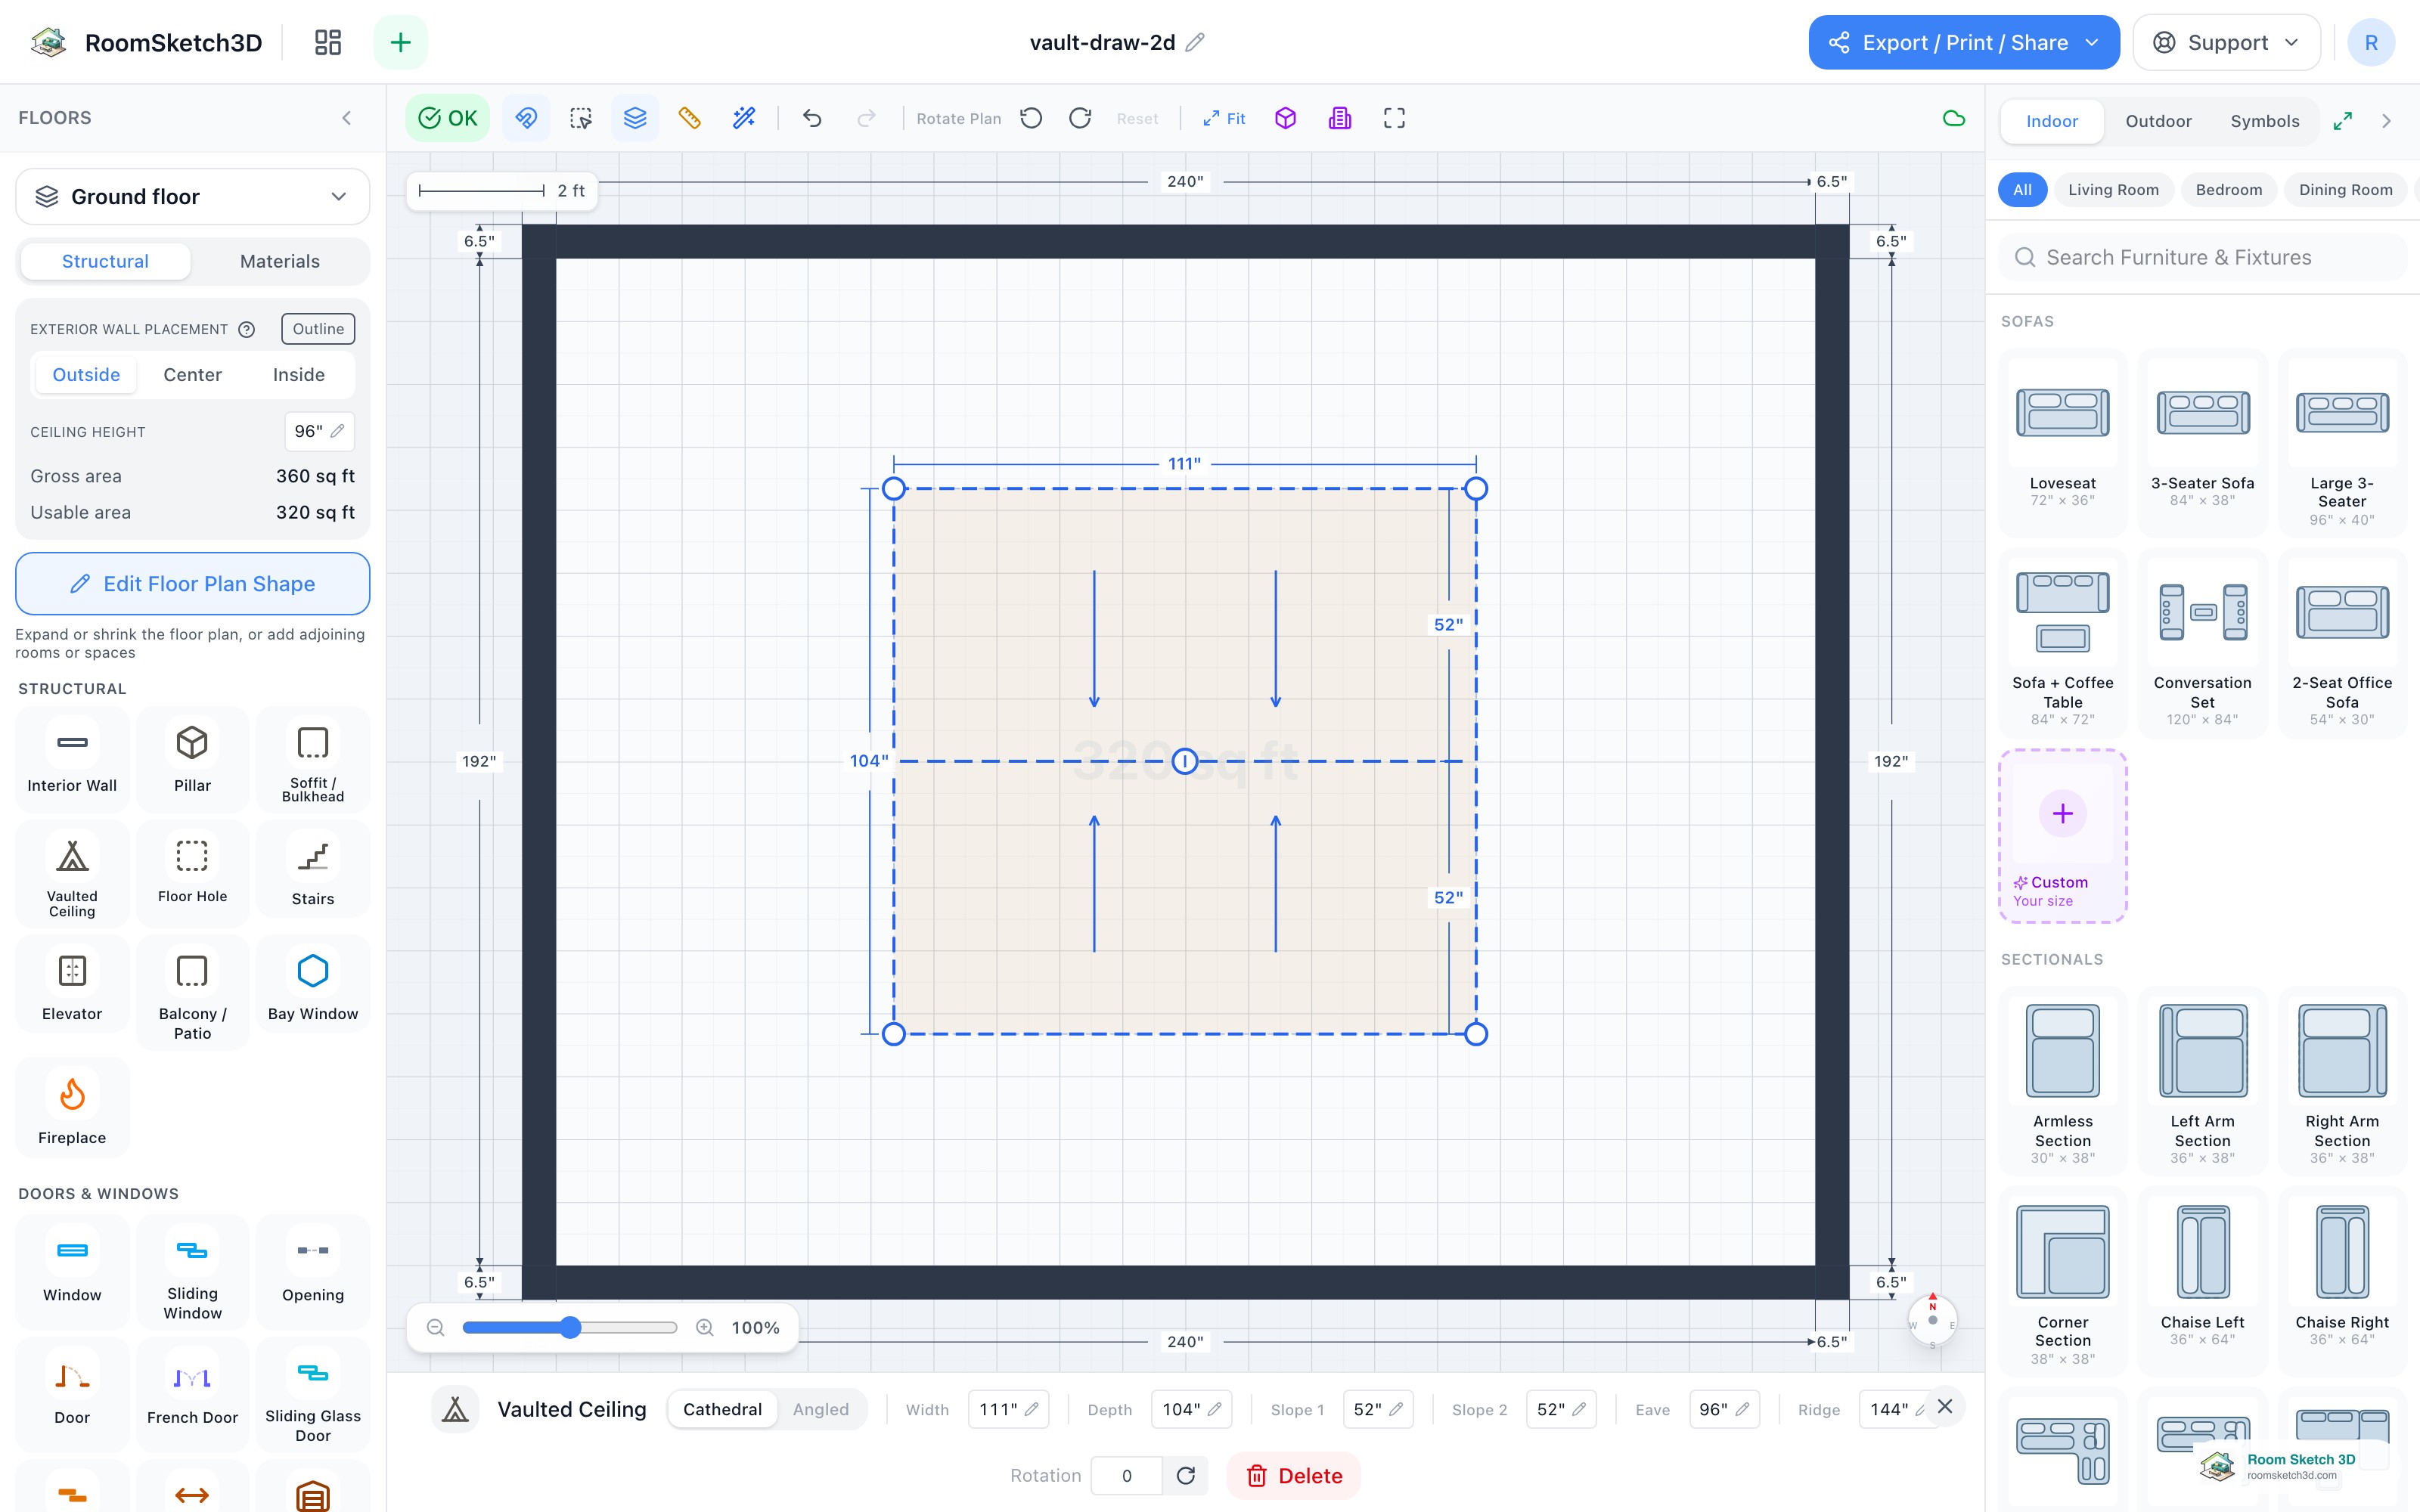Set exterior wall placement to Inside

[x=299, y=375]
